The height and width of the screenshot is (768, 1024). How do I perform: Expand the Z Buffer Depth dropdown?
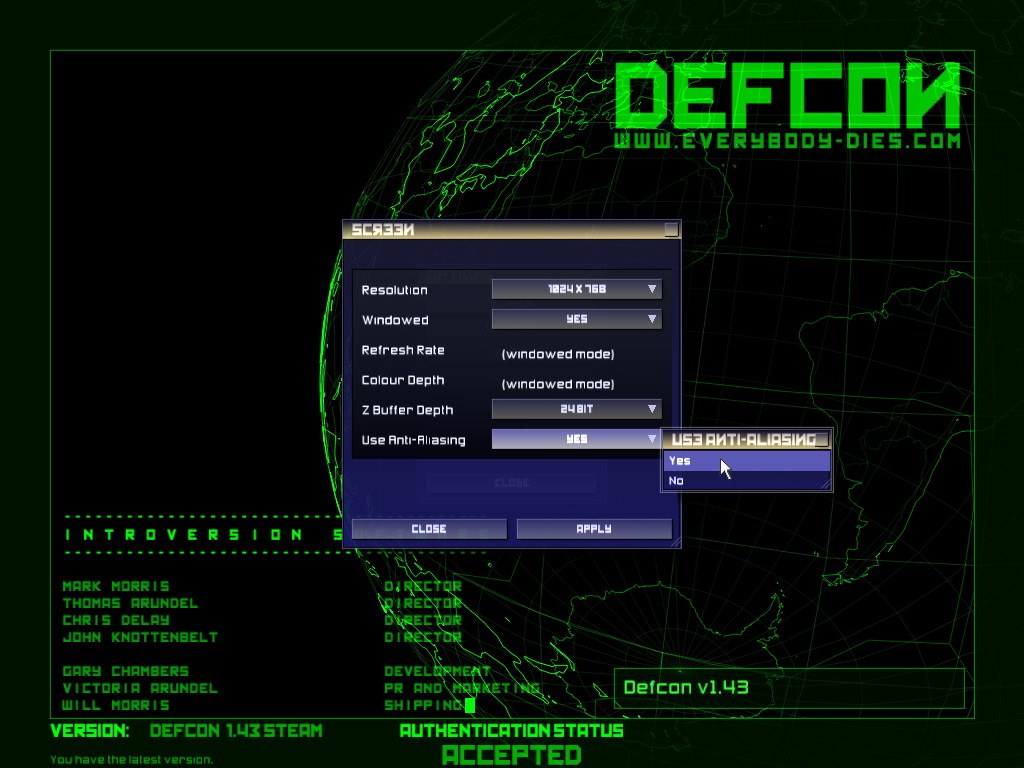577,409
